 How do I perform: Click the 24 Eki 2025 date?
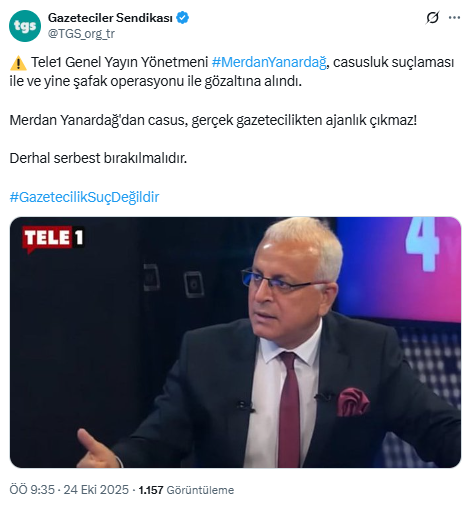pyautogui.click(x=96, y=490)
